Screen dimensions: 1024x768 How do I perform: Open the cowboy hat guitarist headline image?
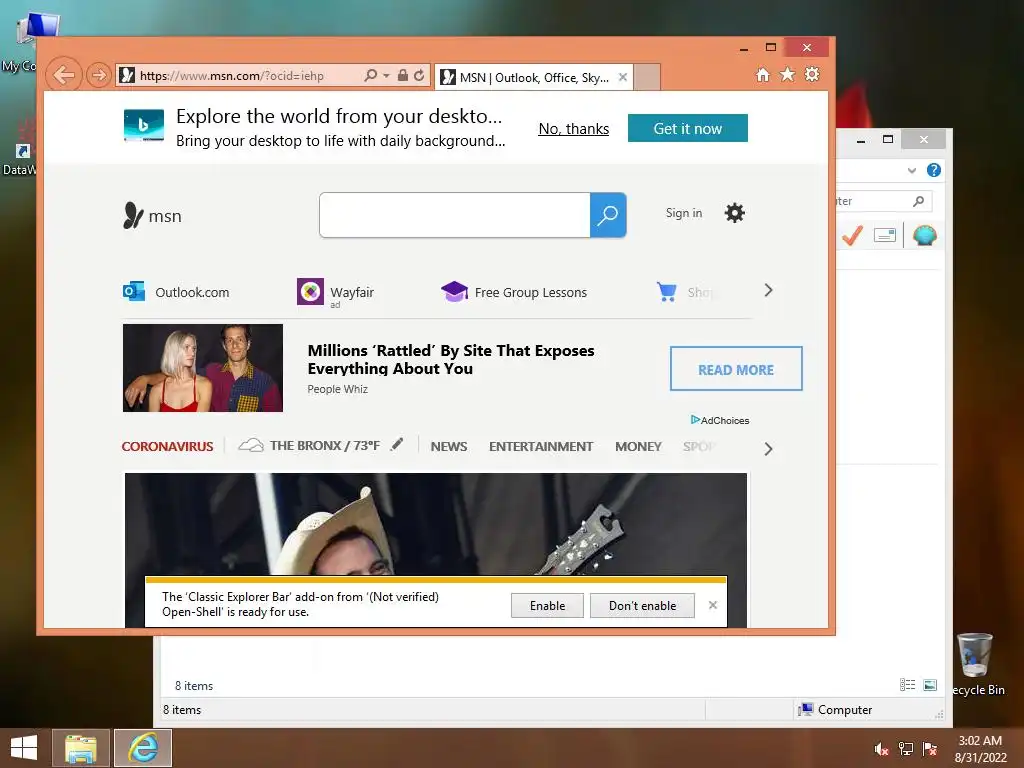[436, 524]
